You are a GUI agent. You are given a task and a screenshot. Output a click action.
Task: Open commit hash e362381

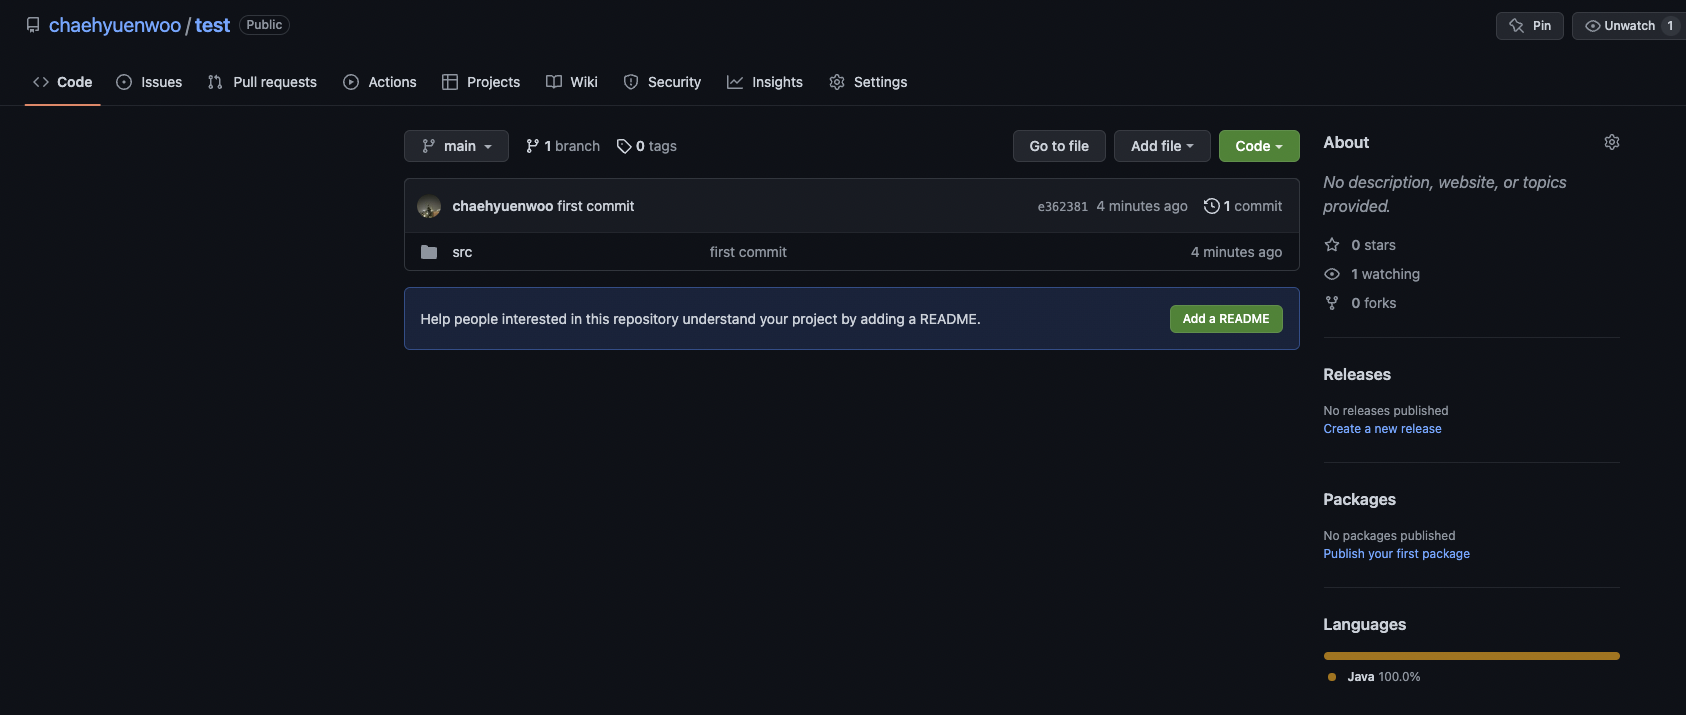[1062, 207]
